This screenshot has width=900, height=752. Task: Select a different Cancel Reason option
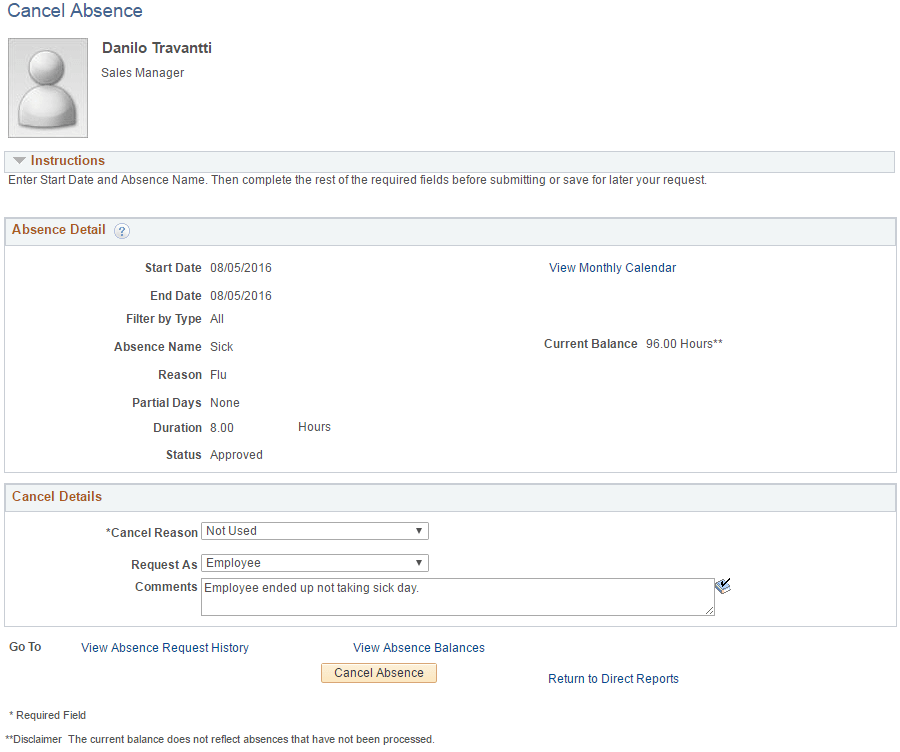coord(315,530)
